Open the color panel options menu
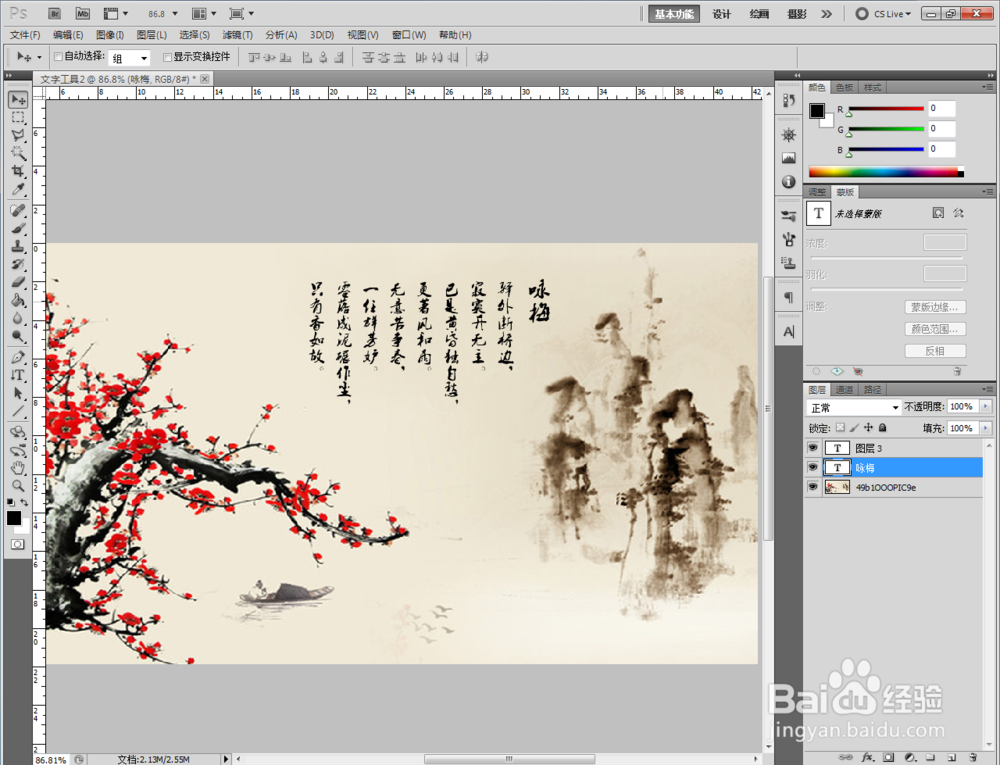Screen dimensions: 1000x765 (988, 87)
